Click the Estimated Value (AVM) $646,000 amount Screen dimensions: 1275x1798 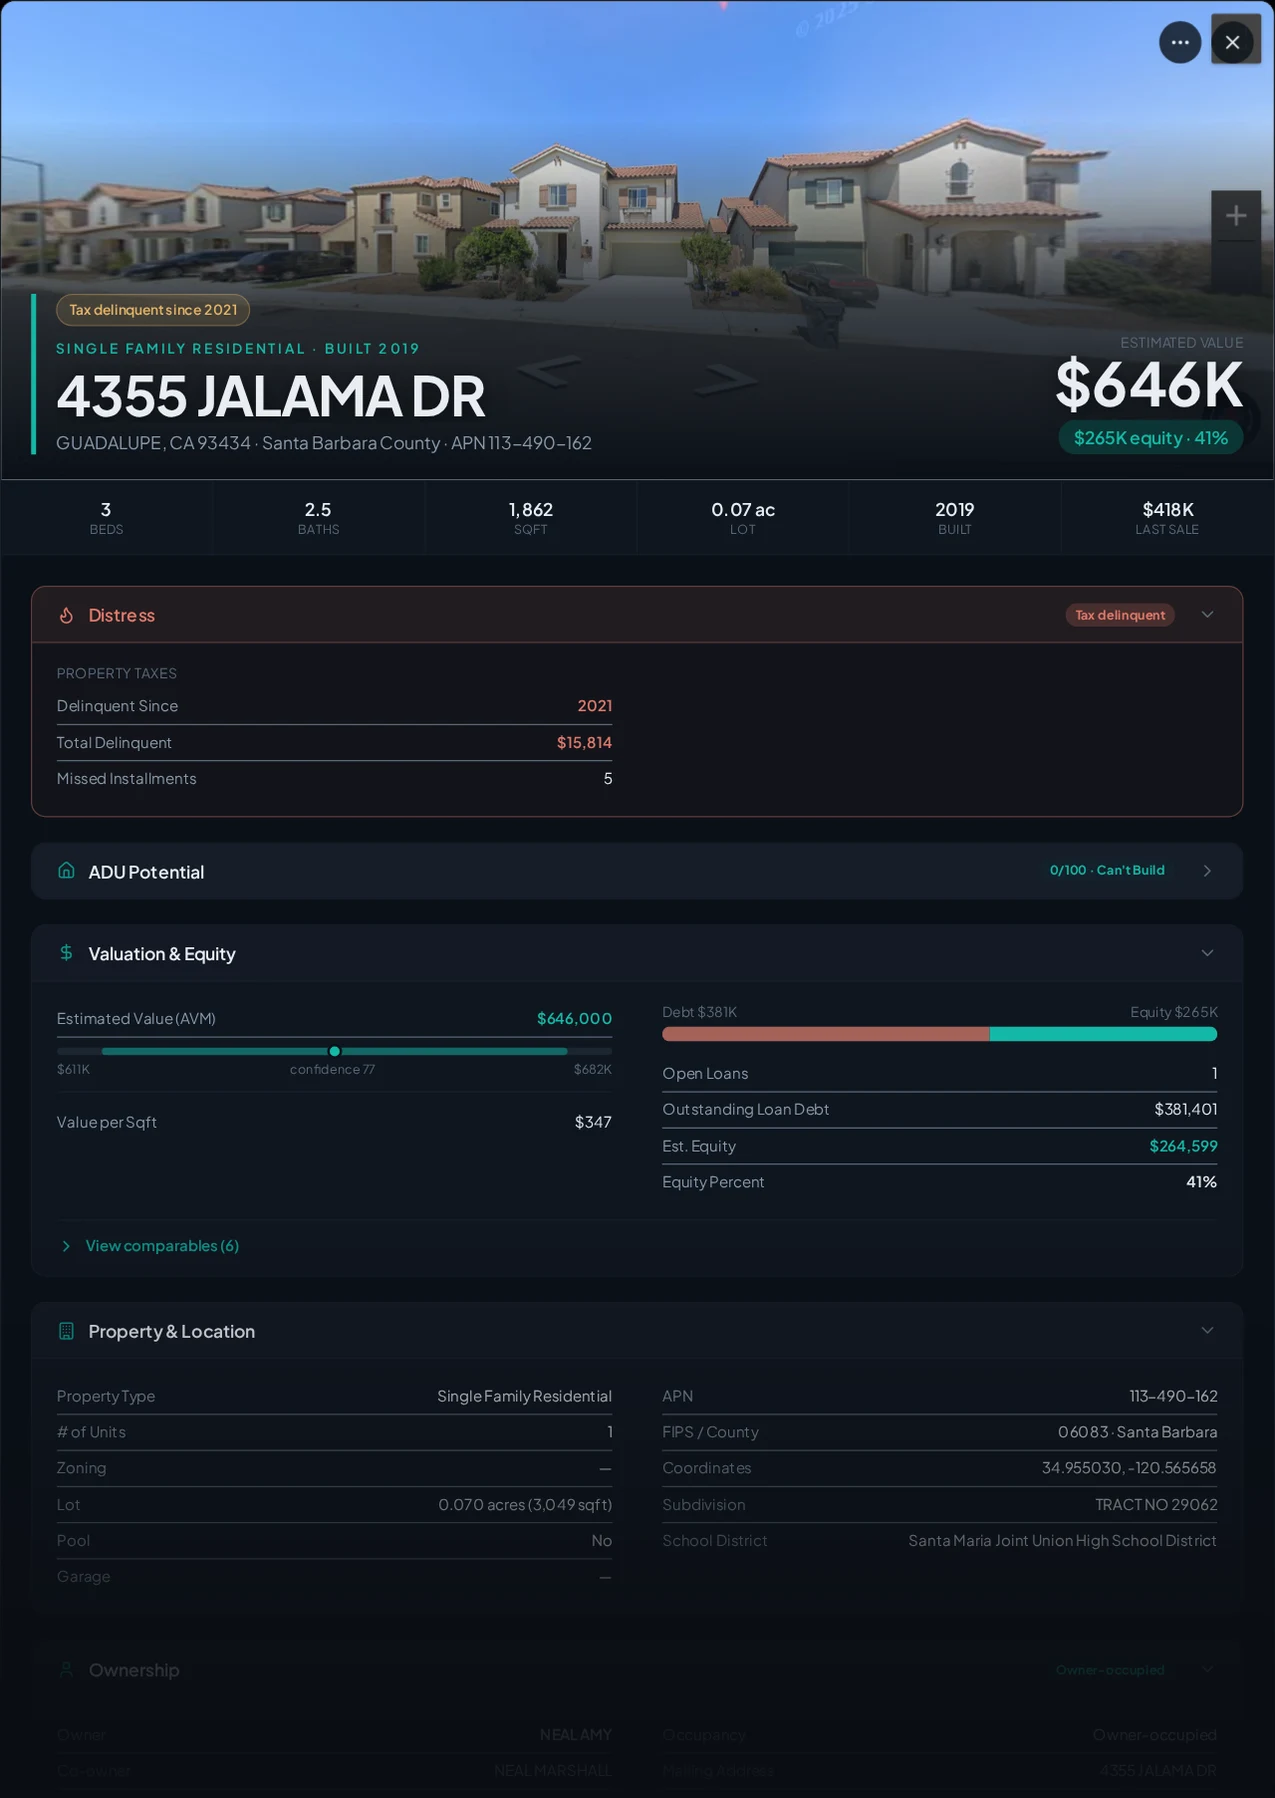(574, 1018)
